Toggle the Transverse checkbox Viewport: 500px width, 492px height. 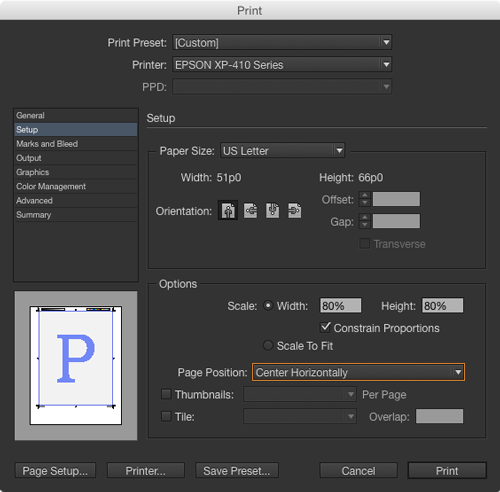click(x=364, y=244)
